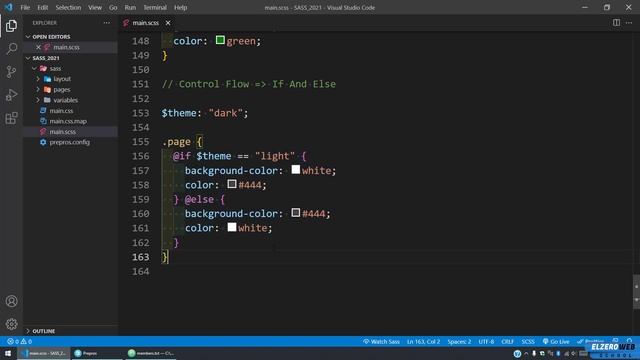Screen dimensions: 640x360
Task: Open the Terminal menu
Action: click(155, 7)
